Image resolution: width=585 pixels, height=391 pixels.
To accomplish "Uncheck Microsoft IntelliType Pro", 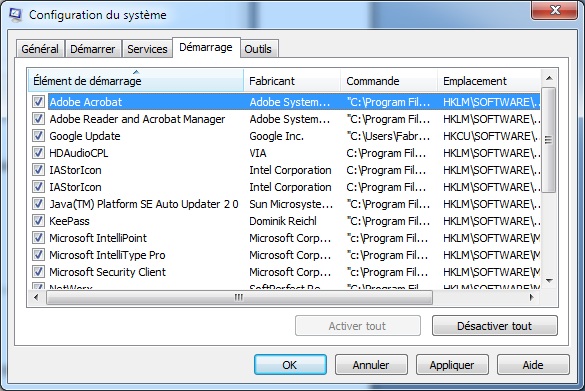I will tap(38, 254).
